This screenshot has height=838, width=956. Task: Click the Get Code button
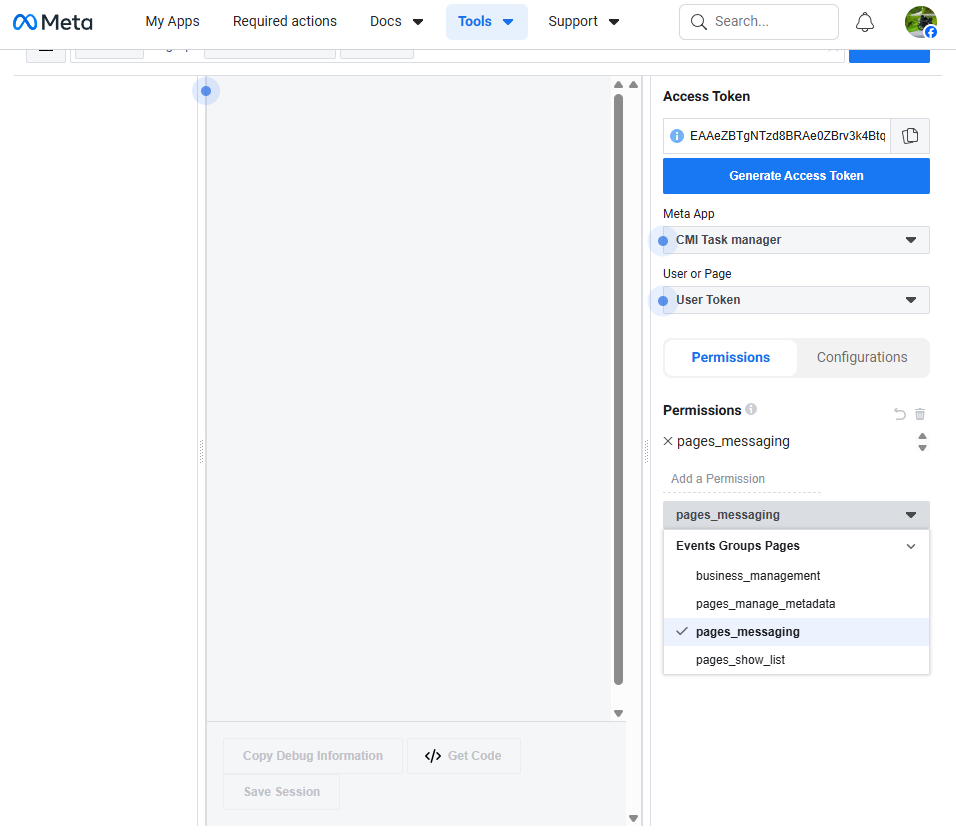[x=463, y=756]
